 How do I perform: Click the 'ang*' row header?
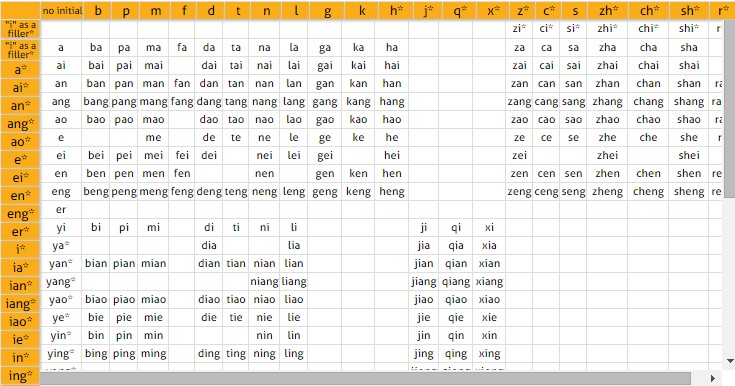(x=20, y=124)
